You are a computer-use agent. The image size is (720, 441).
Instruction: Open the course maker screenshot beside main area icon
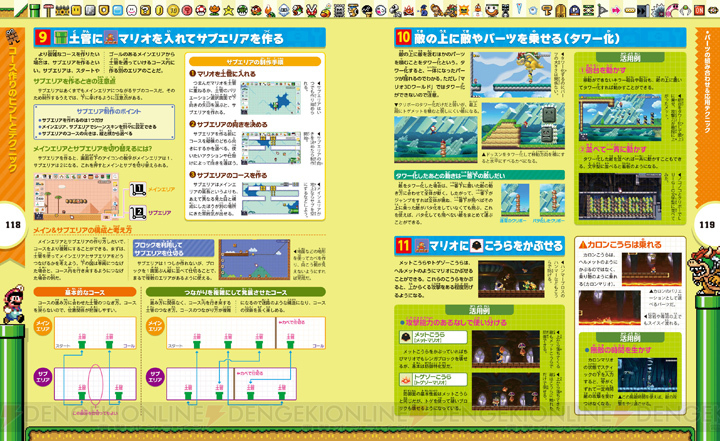click(76, 197)
